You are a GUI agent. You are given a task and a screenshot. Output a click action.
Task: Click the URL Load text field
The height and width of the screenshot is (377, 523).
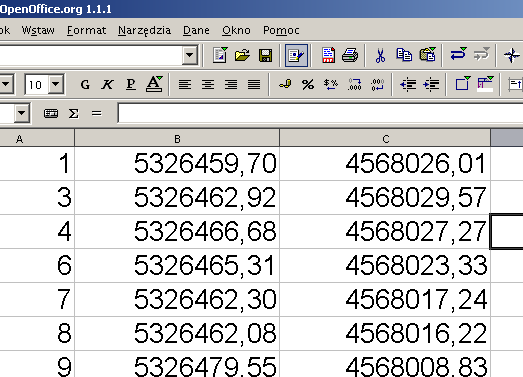pos(91,55)
